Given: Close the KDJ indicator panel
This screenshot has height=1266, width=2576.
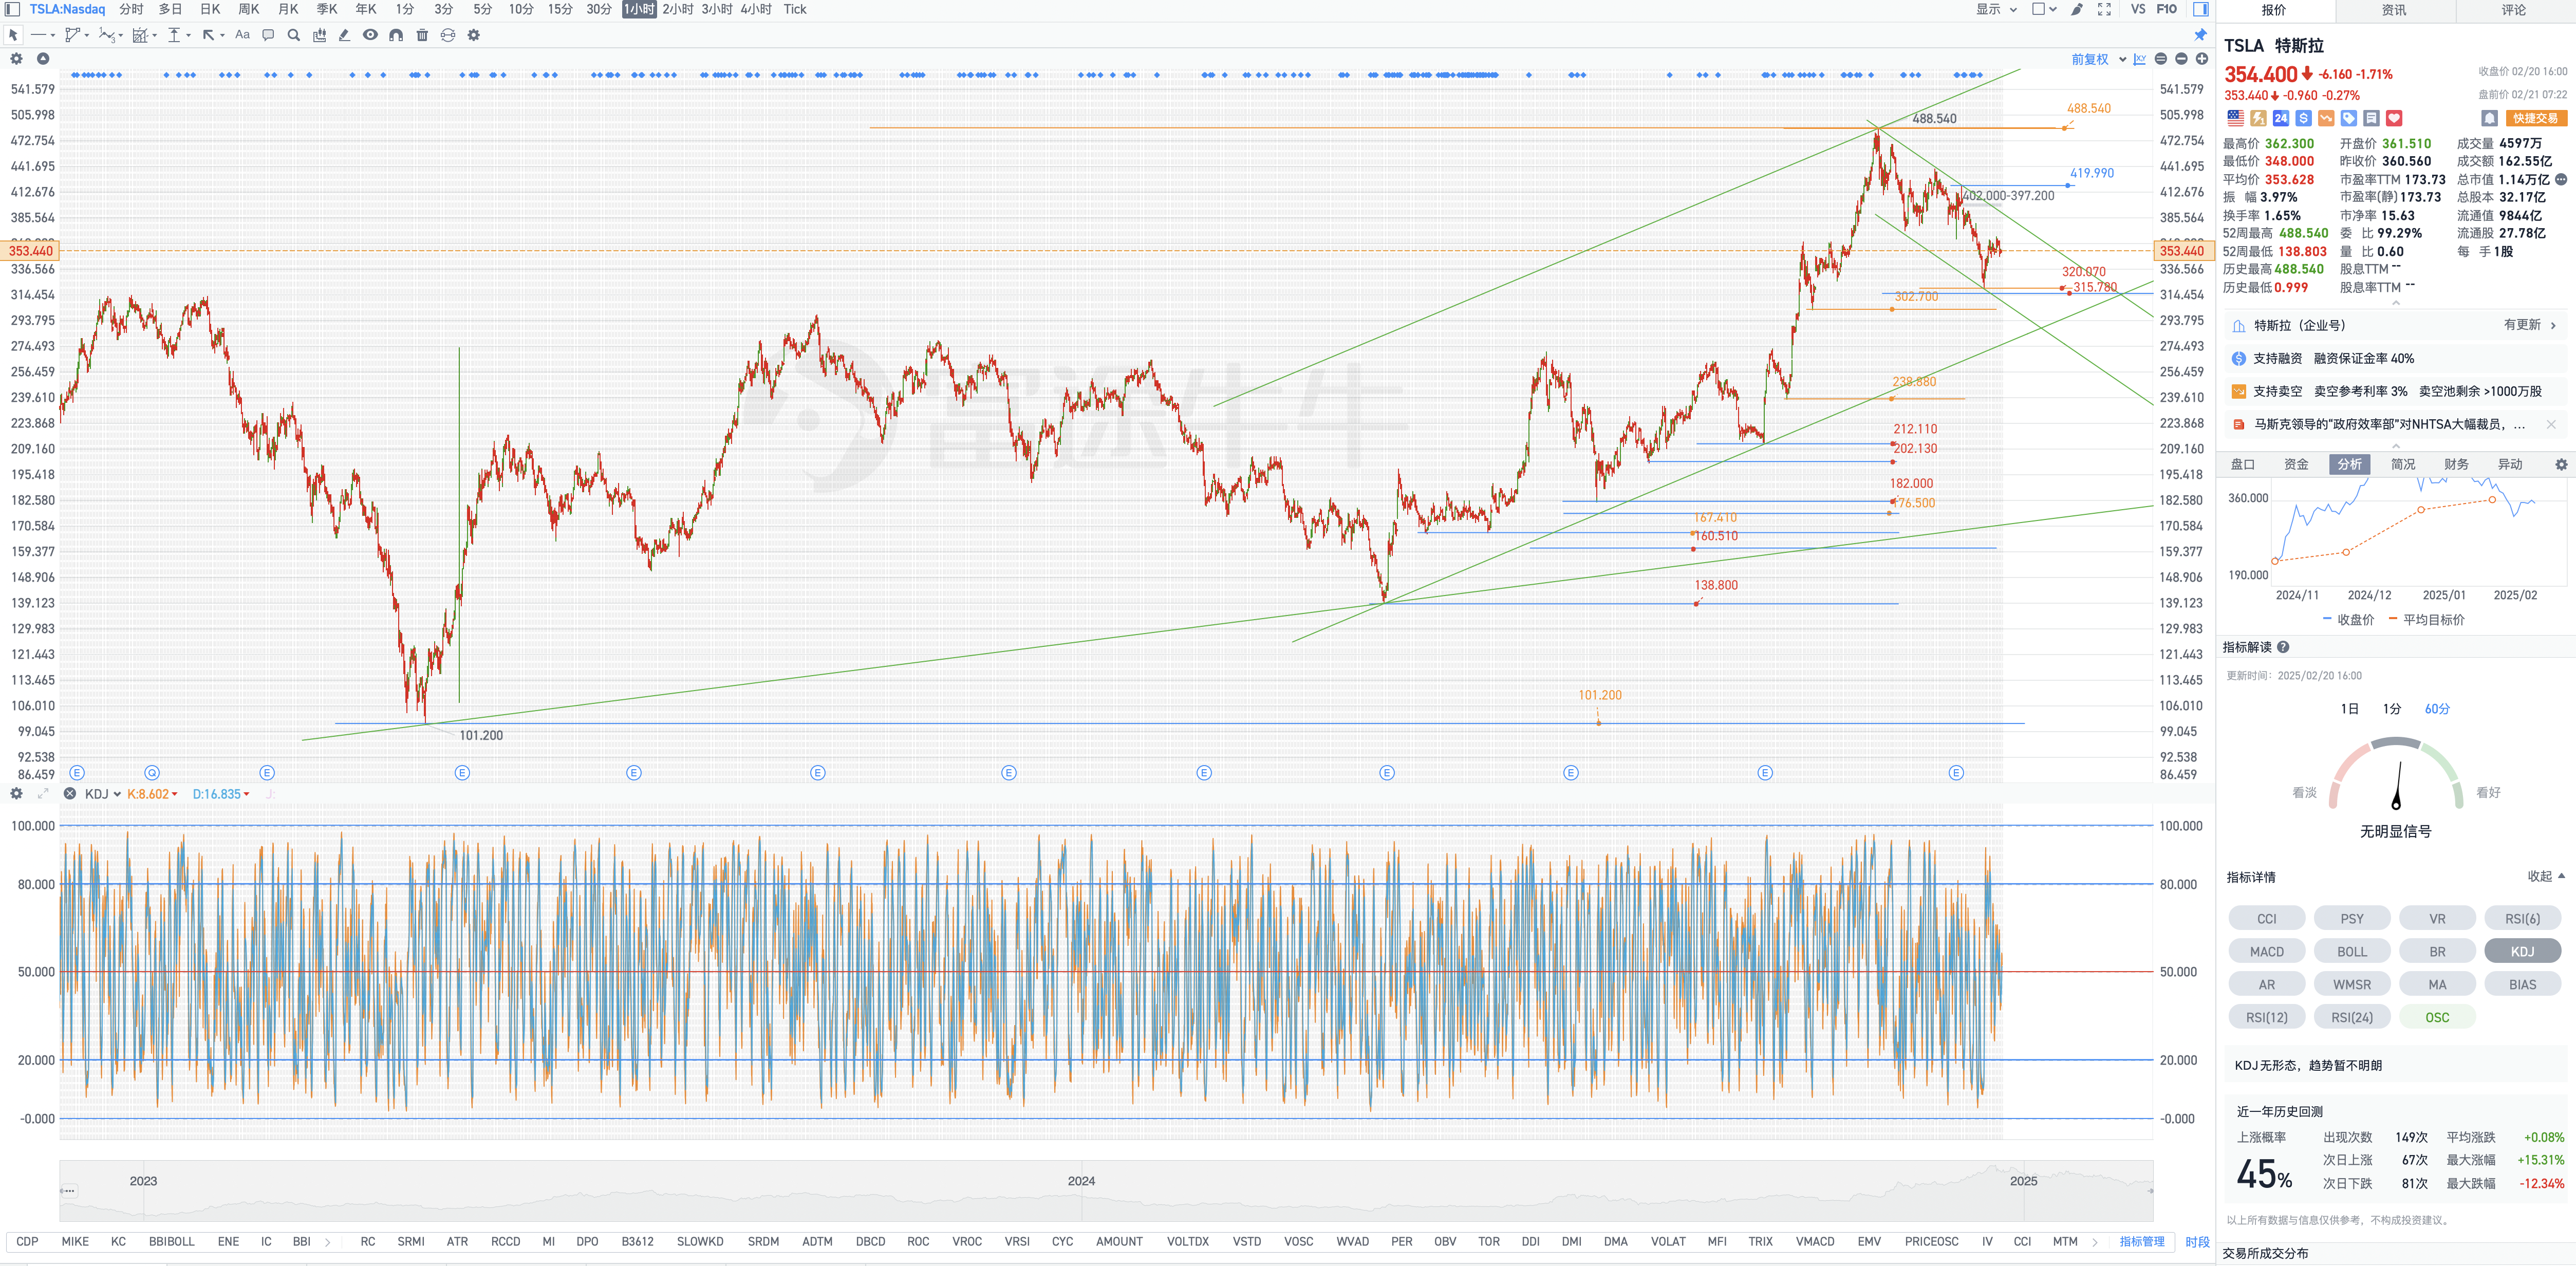Looking at the screenshot, I should 70,794.
